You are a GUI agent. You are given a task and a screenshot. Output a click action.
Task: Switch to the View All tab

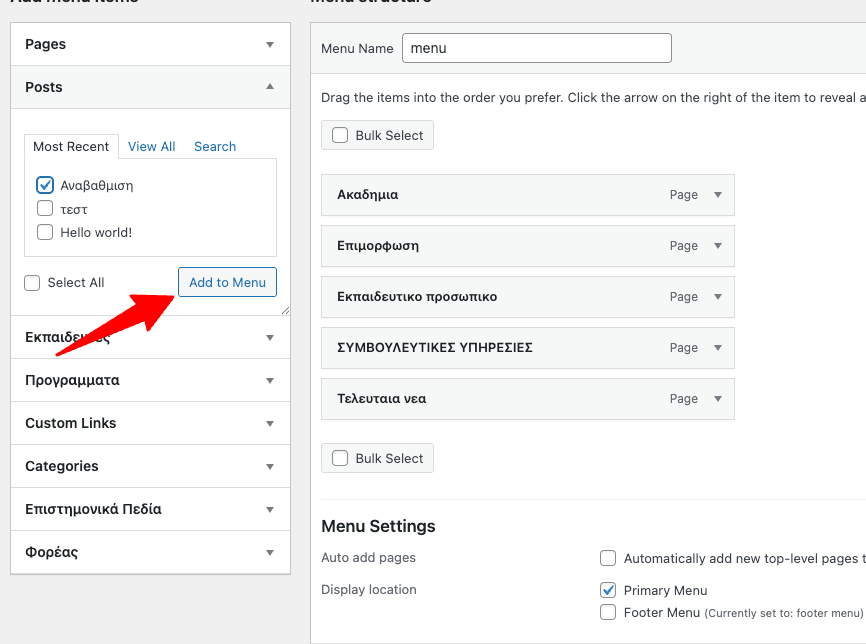151,147
